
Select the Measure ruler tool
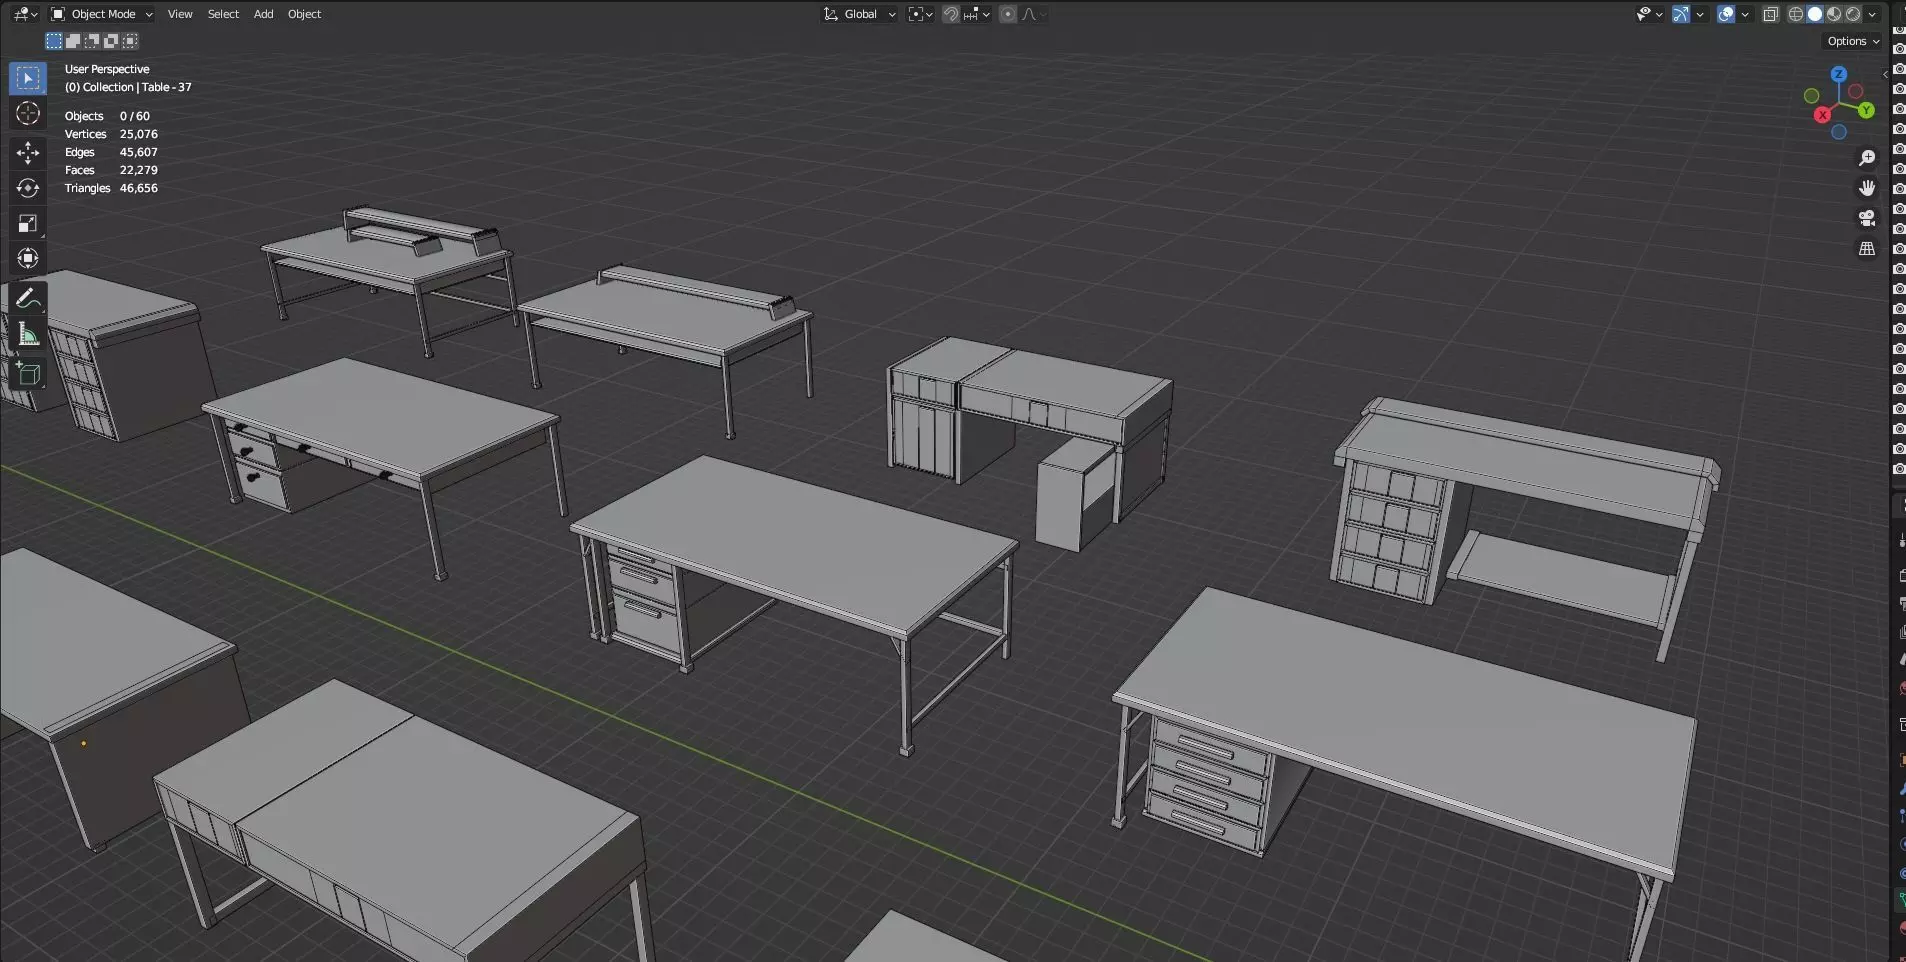(28, 334)
